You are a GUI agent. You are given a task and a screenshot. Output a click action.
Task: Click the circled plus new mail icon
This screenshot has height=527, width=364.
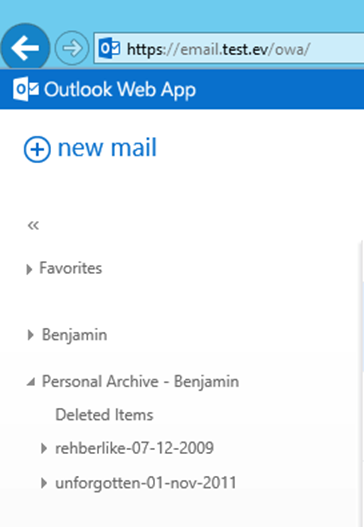pos(37,149)
